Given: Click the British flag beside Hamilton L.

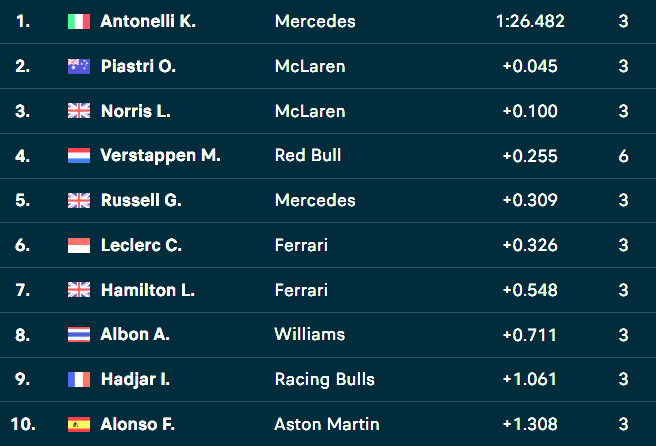Looking at the screenshot, I should pos(79,290).
